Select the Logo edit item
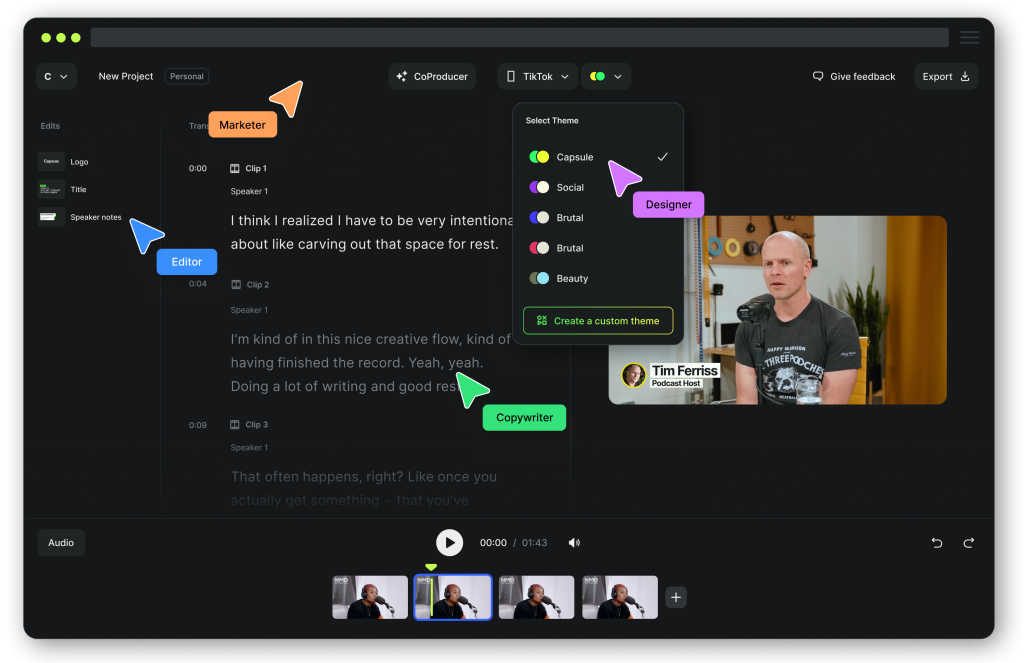This screenshot has width=1024, height=663. tap(78, 161)
